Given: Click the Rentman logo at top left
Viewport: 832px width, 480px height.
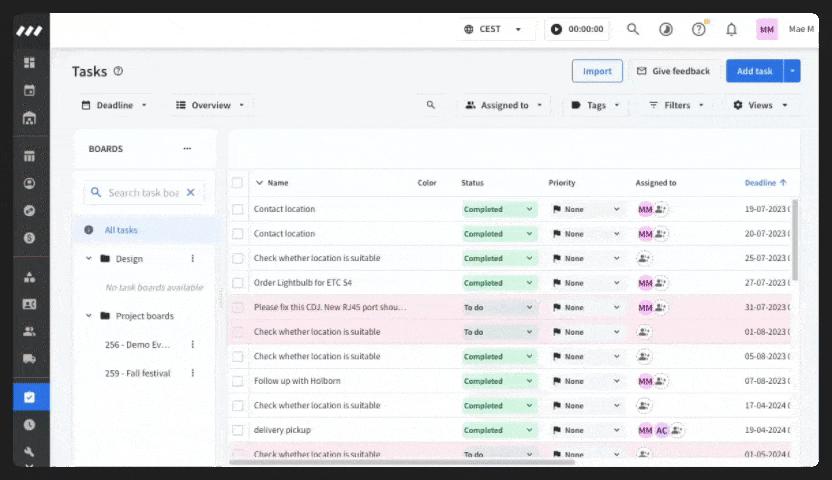Looking at the screenshot, I should pyautogui.click(x=29, y=31).
